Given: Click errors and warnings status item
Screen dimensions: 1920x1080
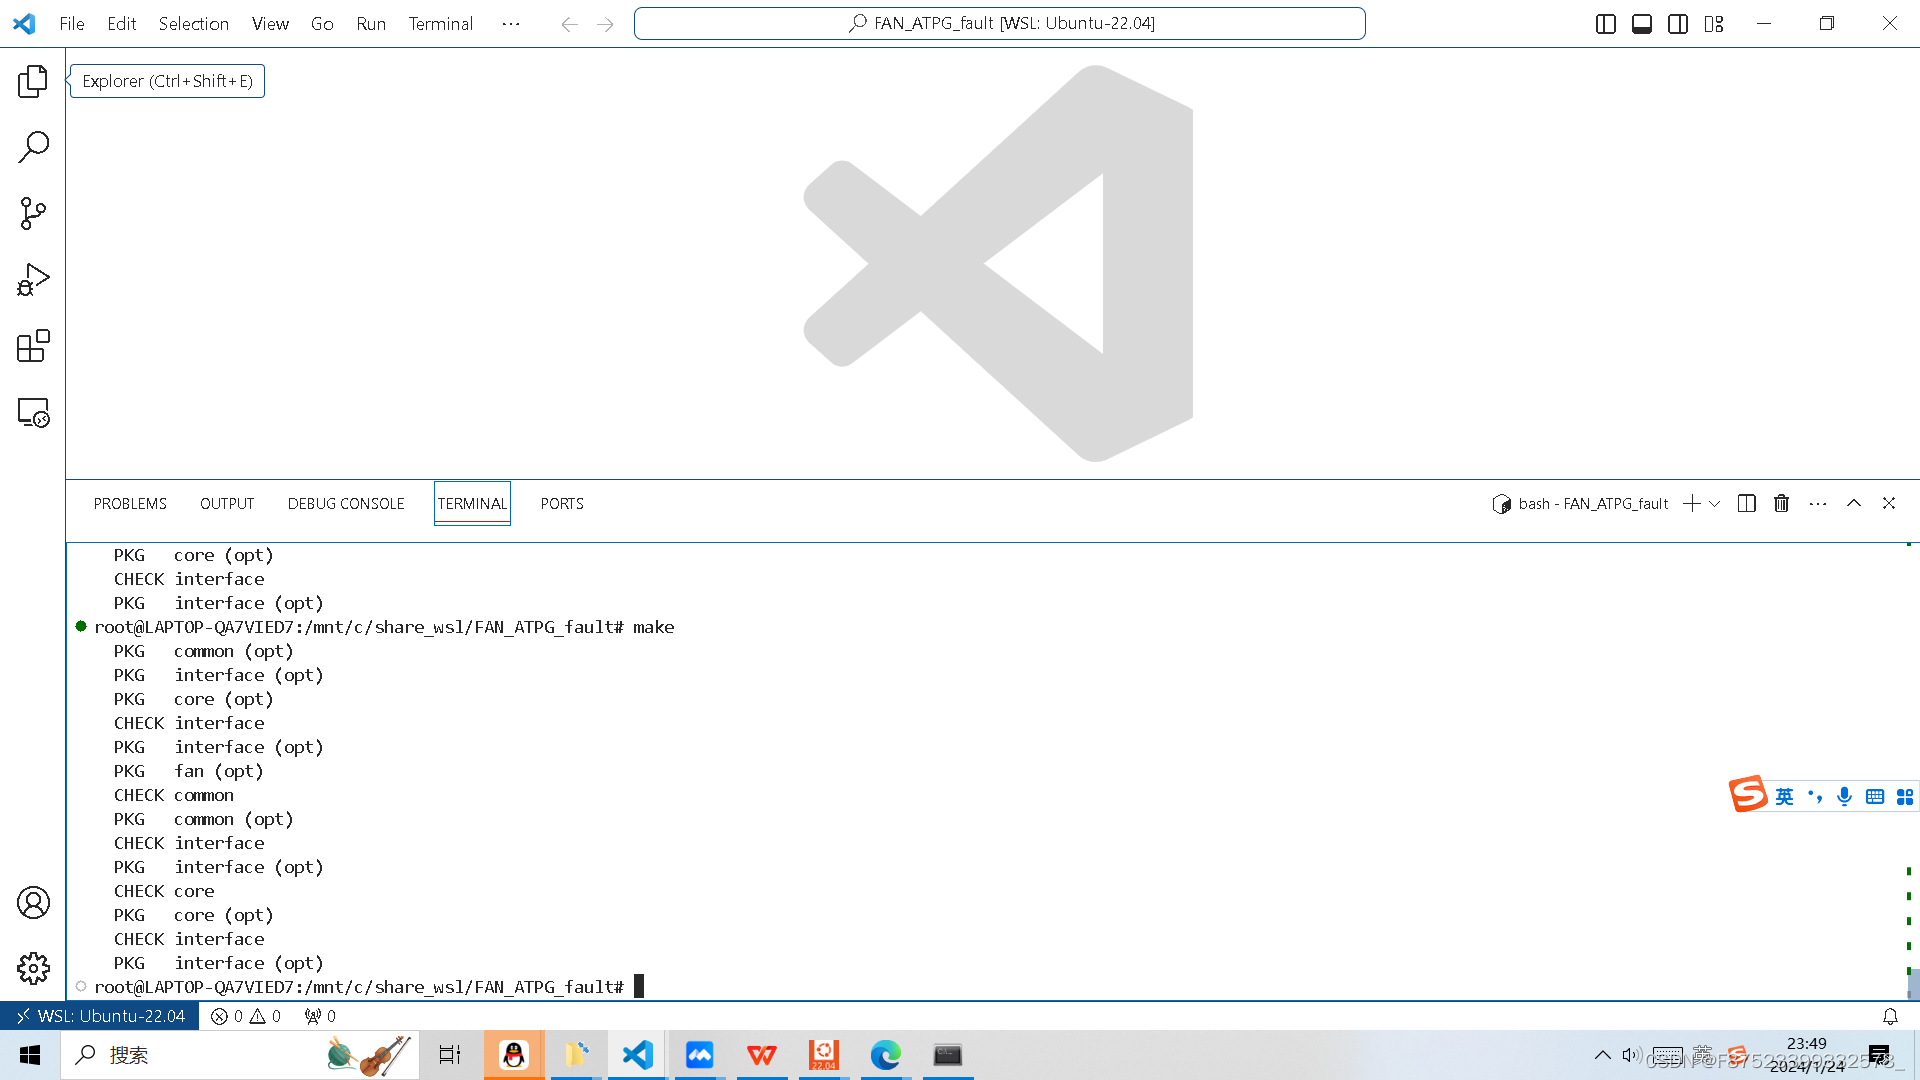Looking at the screenshot, I should point(246,1016).
